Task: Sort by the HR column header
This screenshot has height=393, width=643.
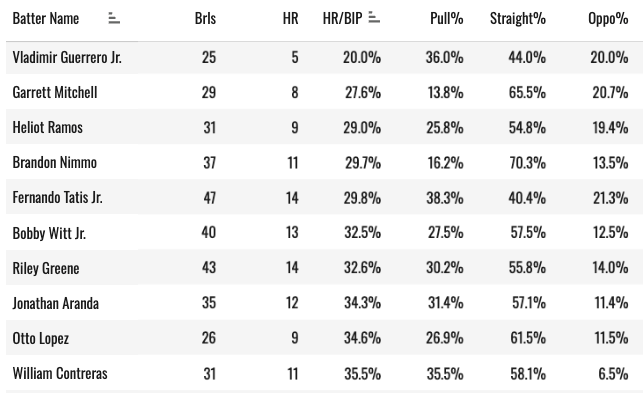Action: coord(290,18)
